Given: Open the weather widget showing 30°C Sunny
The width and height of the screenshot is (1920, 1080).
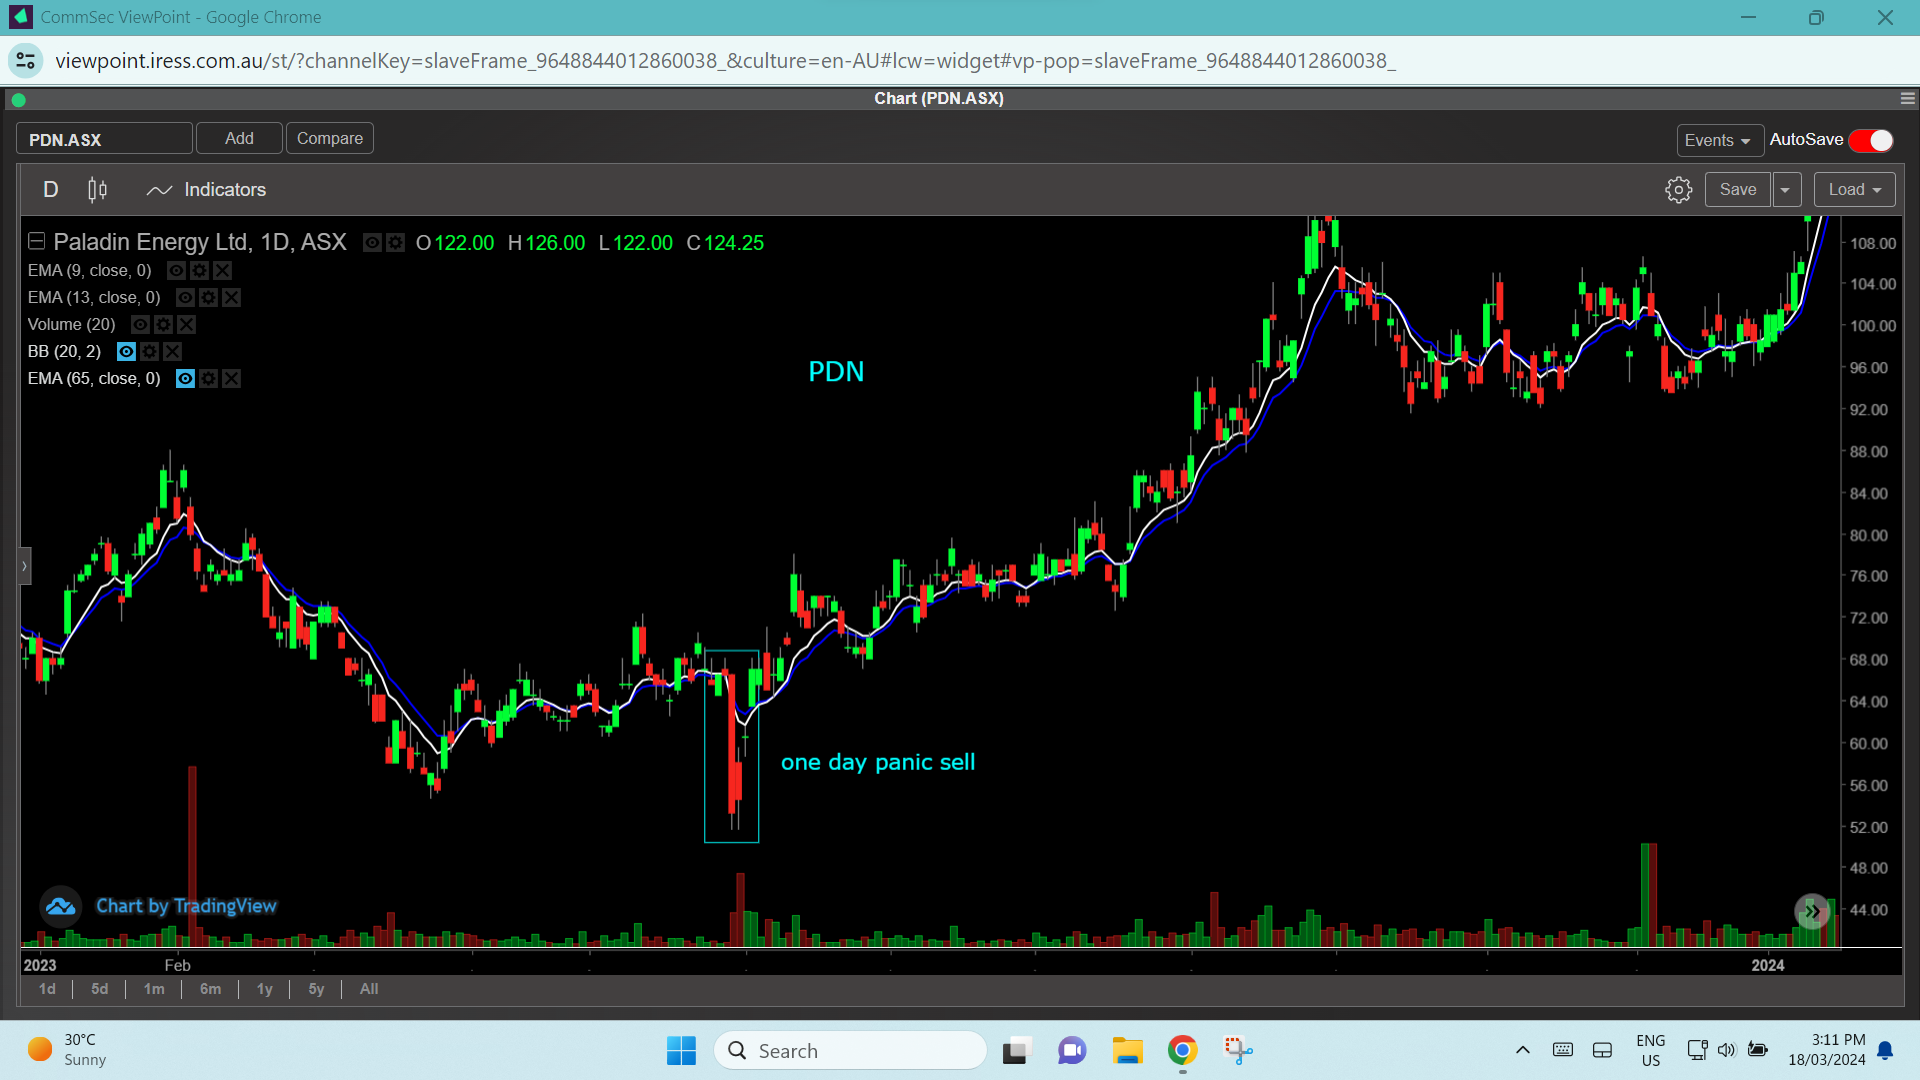Looking at the screenshot, I should pos(66,1050).
